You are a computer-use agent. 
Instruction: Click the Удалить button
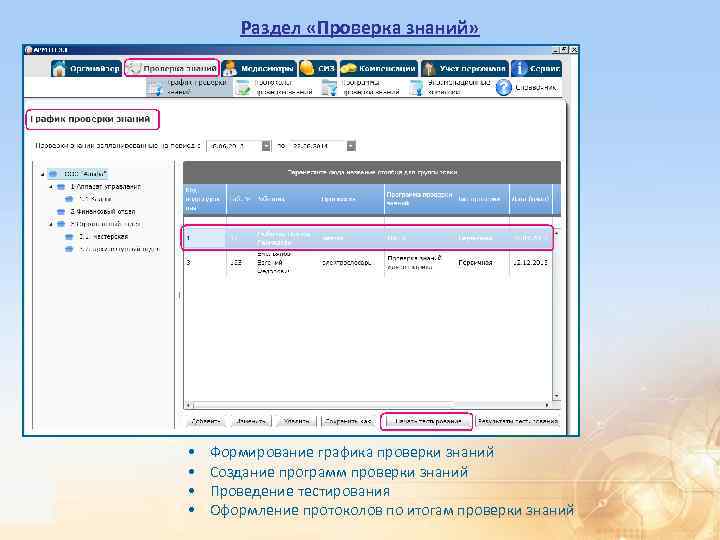point(296,421)
